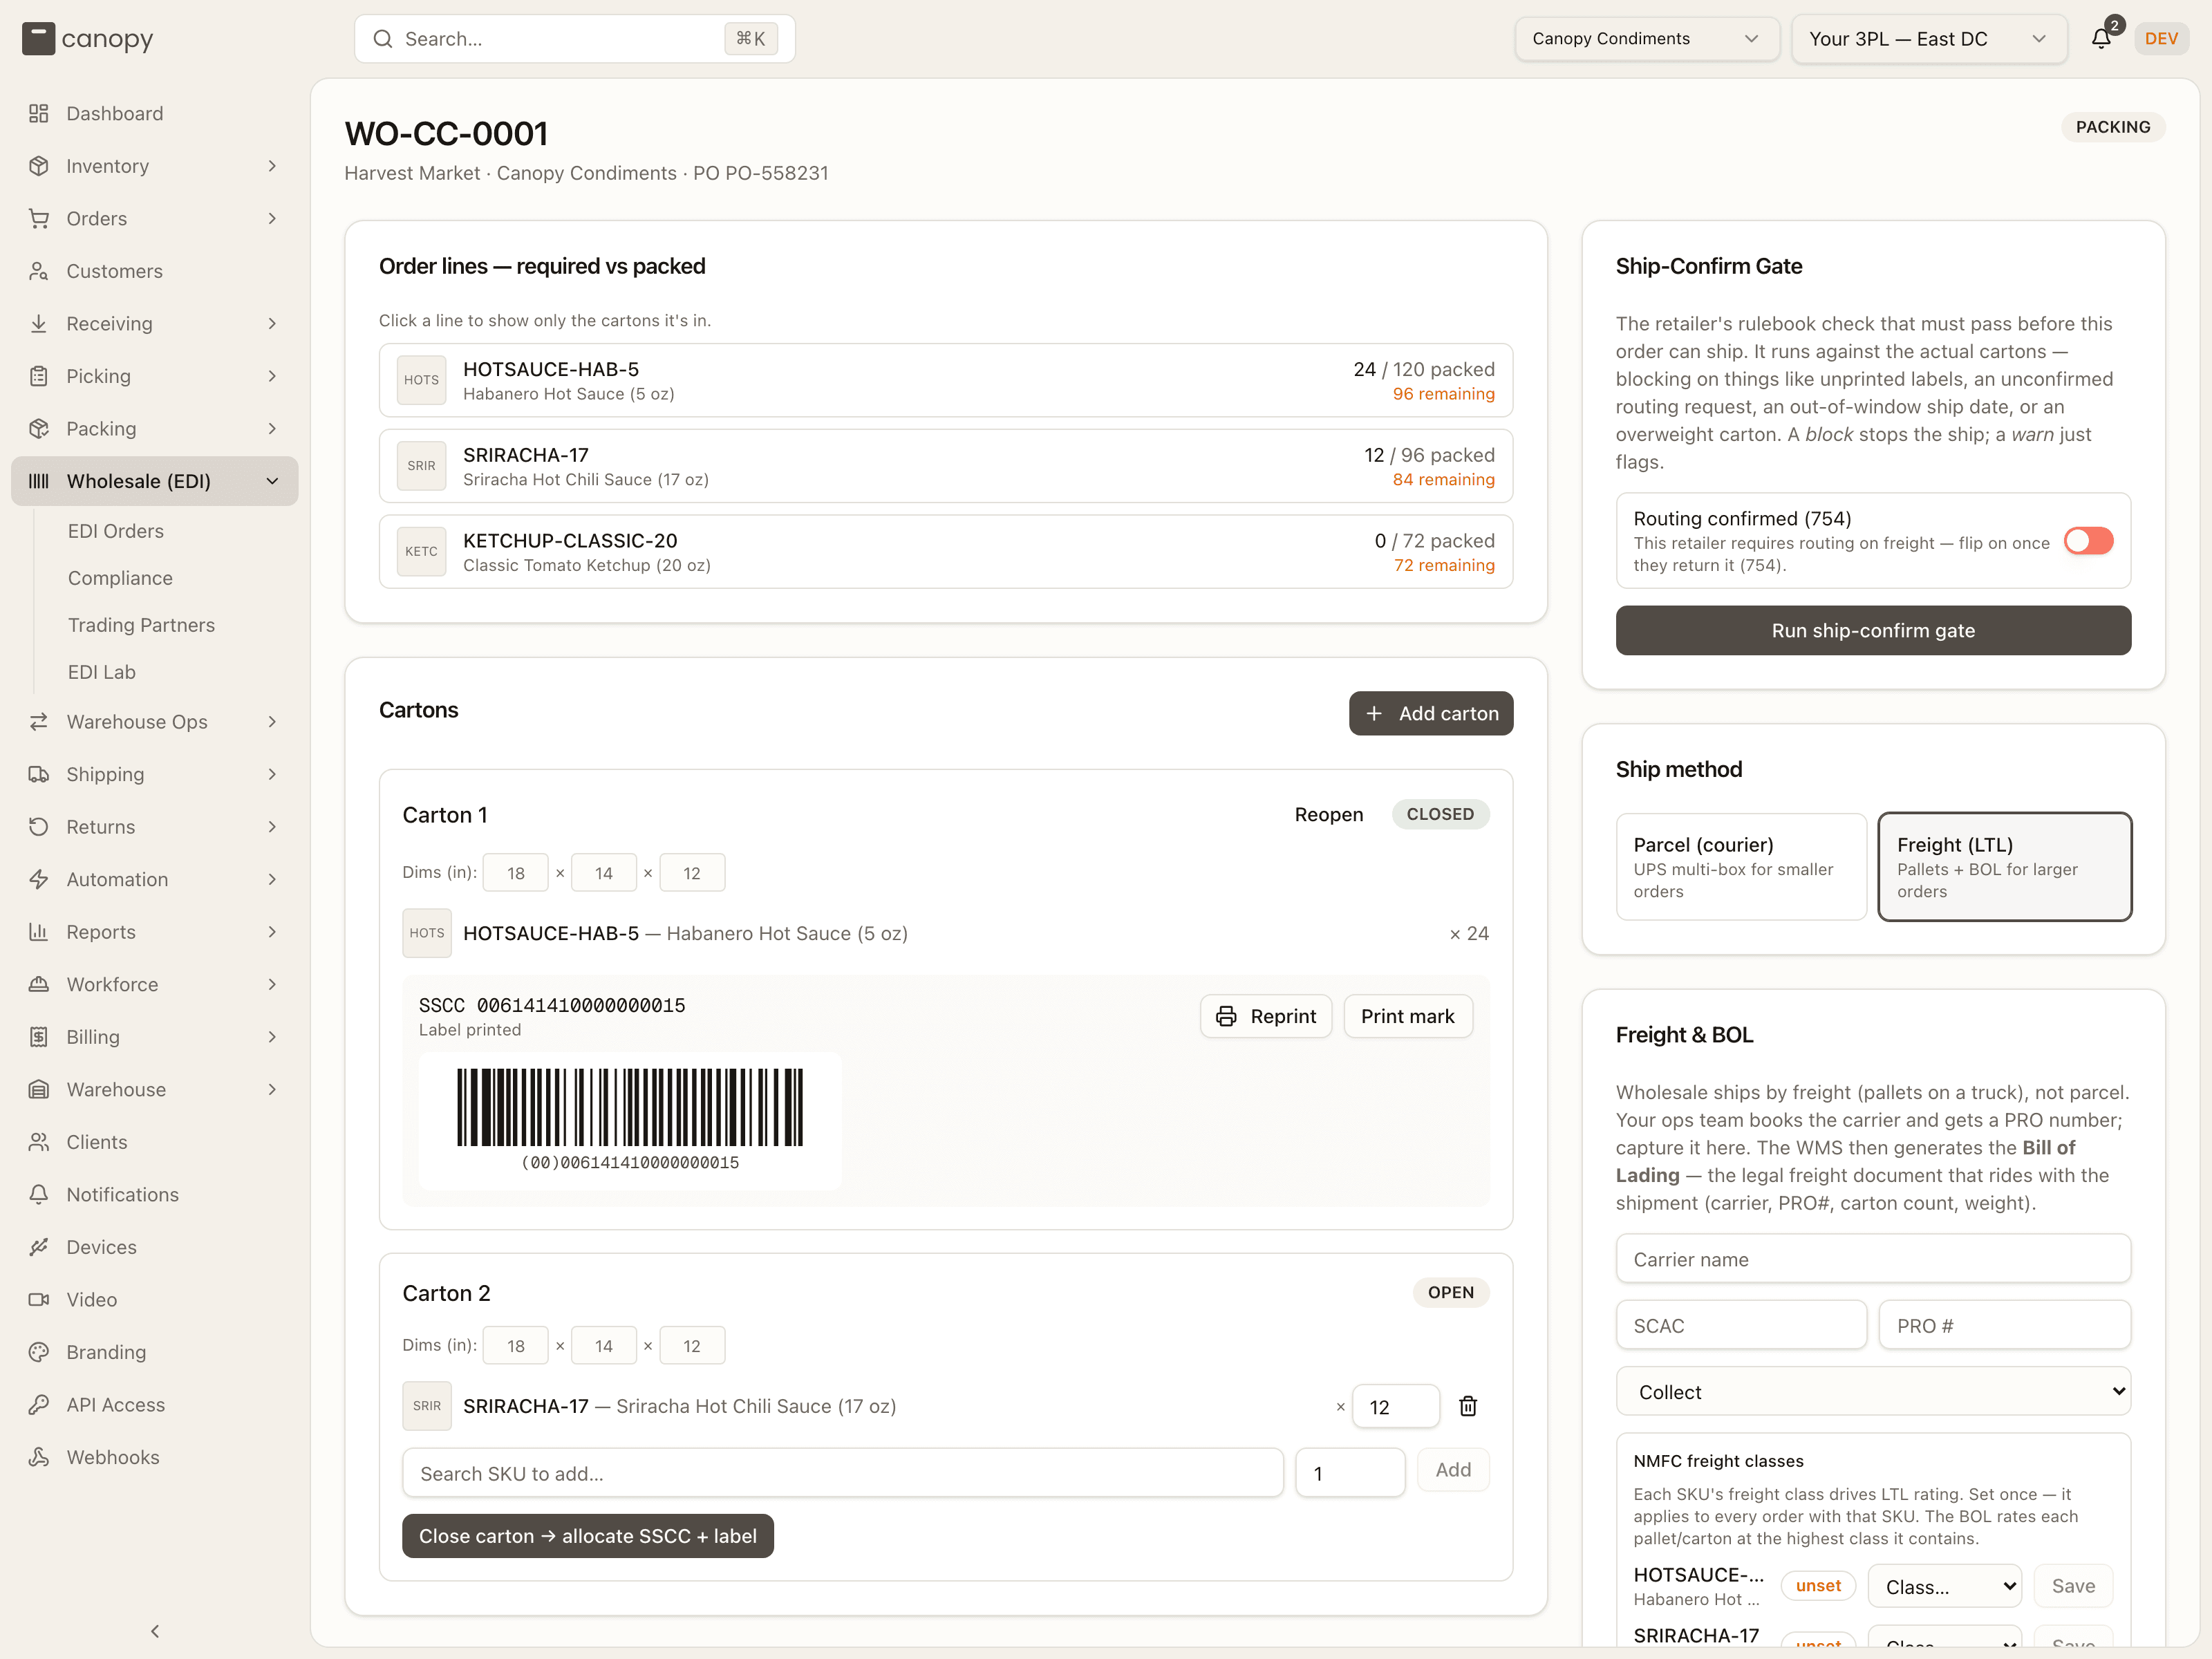Click the Dashboard sidebar icon
Viewport: 2212px width, 1659px height.
tap(39, 113)
